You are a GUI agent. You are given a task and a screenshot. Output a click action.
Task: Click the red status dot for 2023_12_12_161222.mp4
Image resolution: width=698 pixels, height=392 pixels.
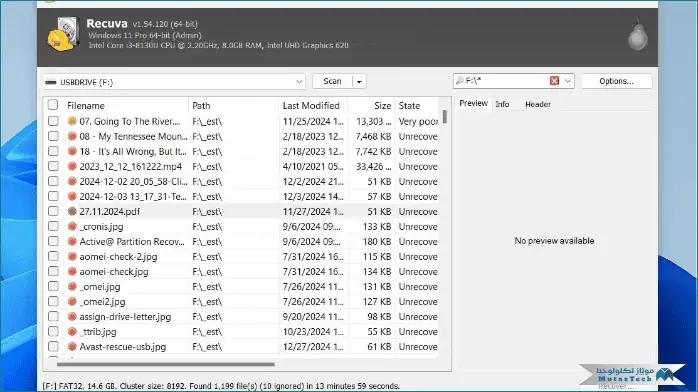(72, 166)
